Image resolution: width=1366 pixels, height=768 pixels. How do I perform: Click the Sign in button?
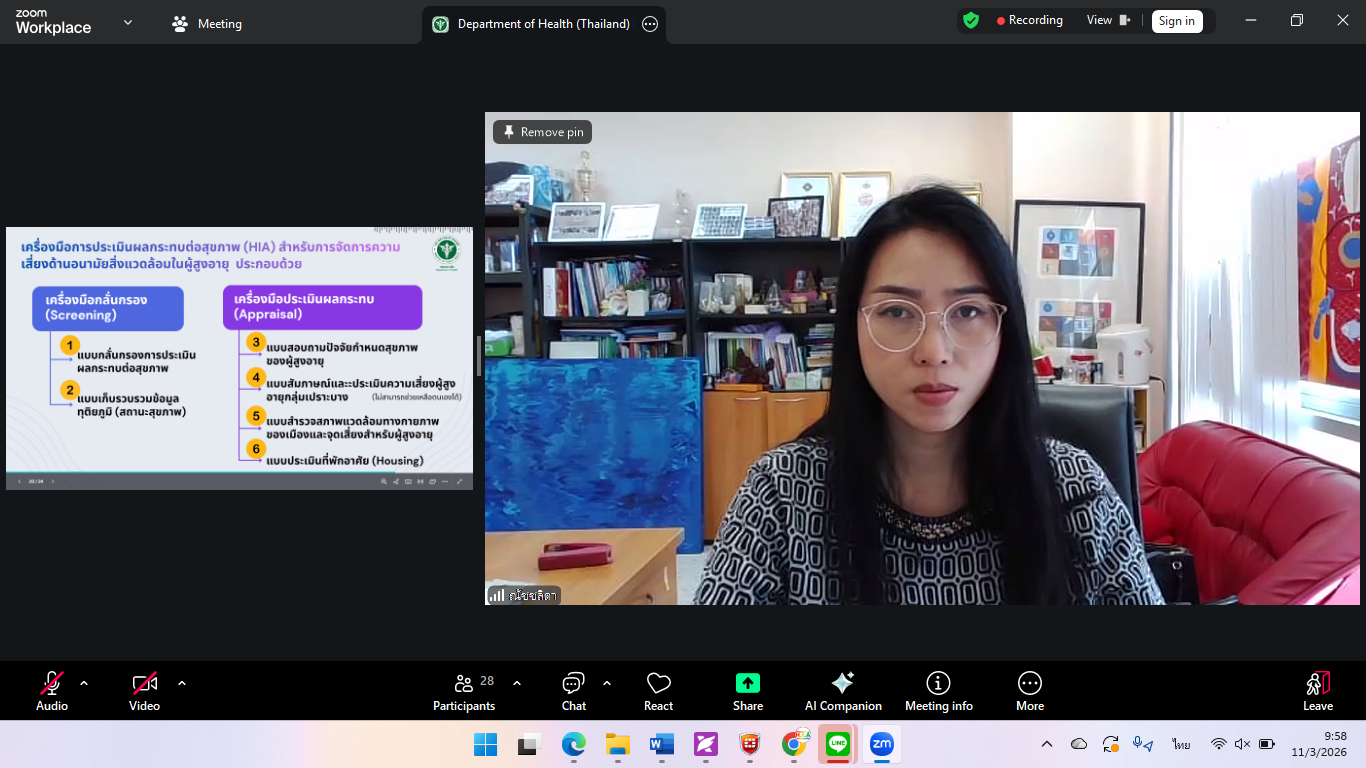point(1176,21)
